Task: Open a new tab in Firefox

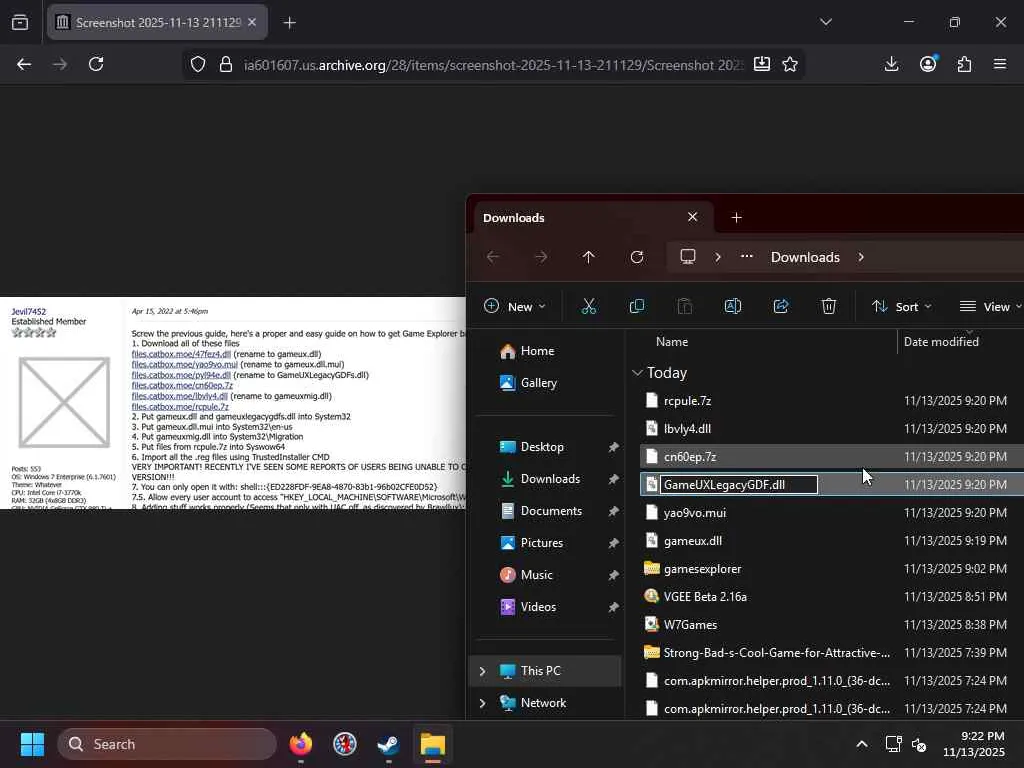Action: point(290,23)
